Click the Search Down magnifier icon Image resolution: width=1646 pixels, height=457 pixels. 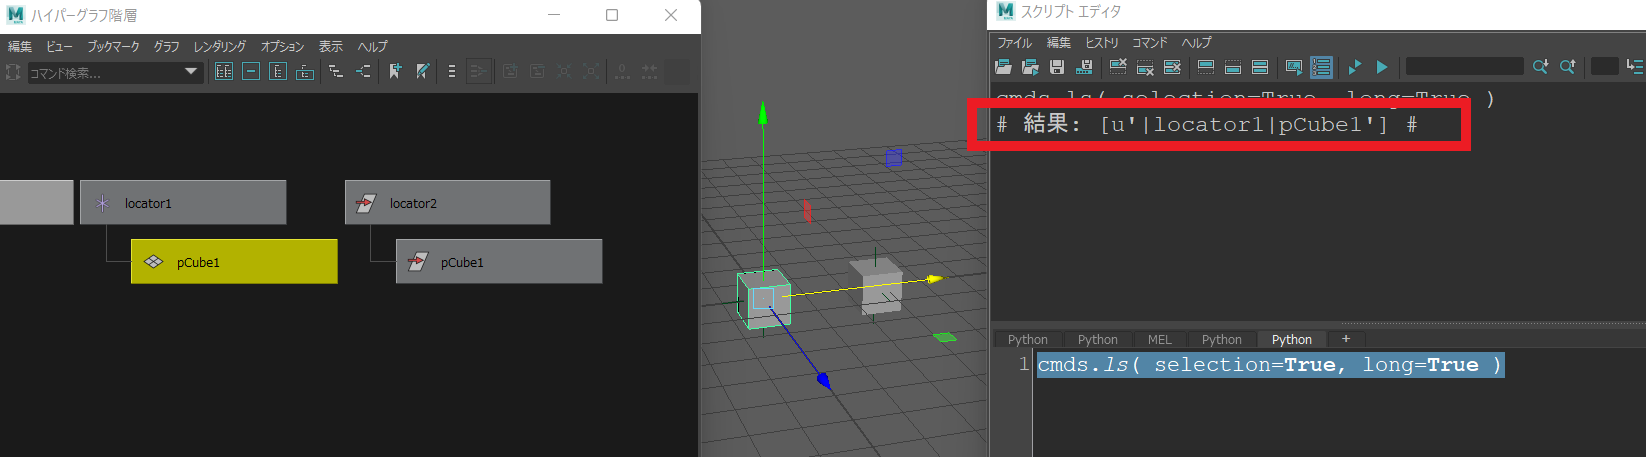point(1540,67)
